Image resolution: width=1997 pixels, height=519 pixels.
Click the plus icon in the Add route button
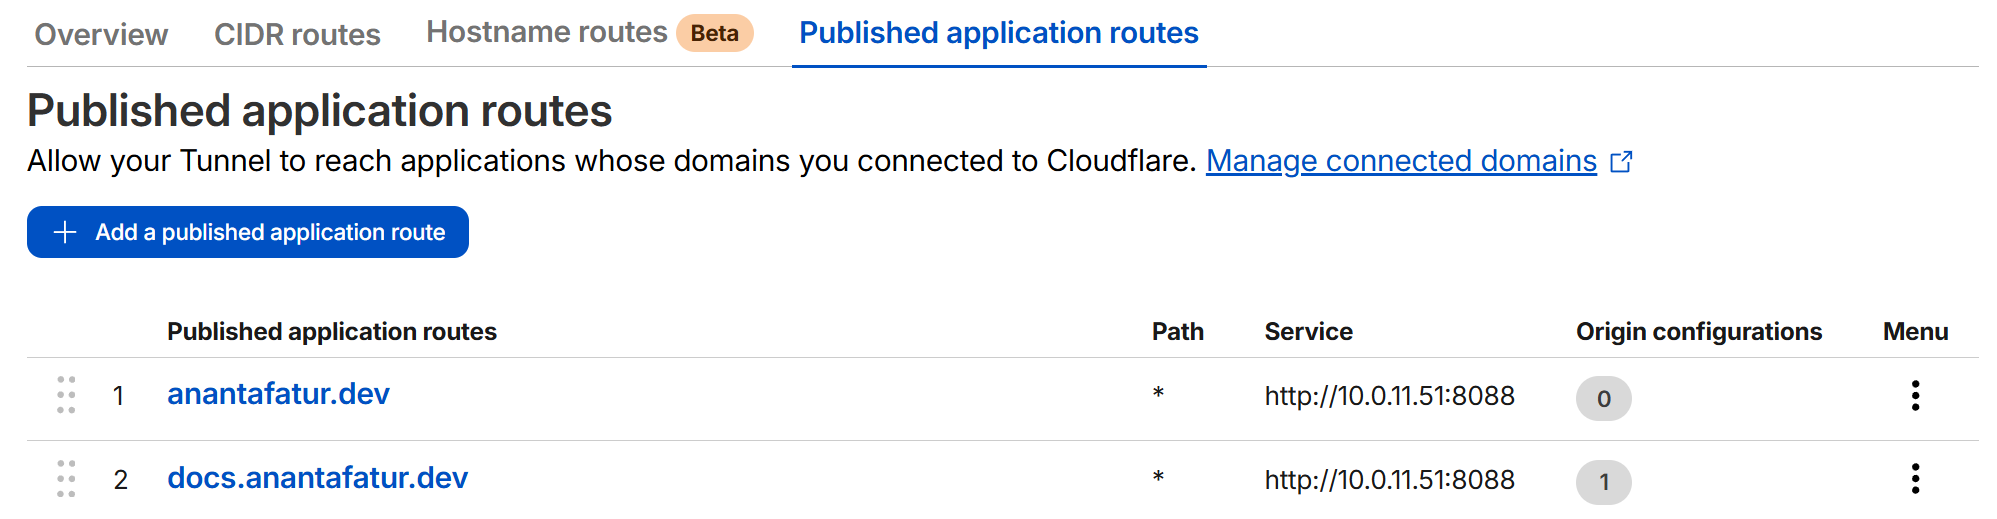(x=65, y=232)
